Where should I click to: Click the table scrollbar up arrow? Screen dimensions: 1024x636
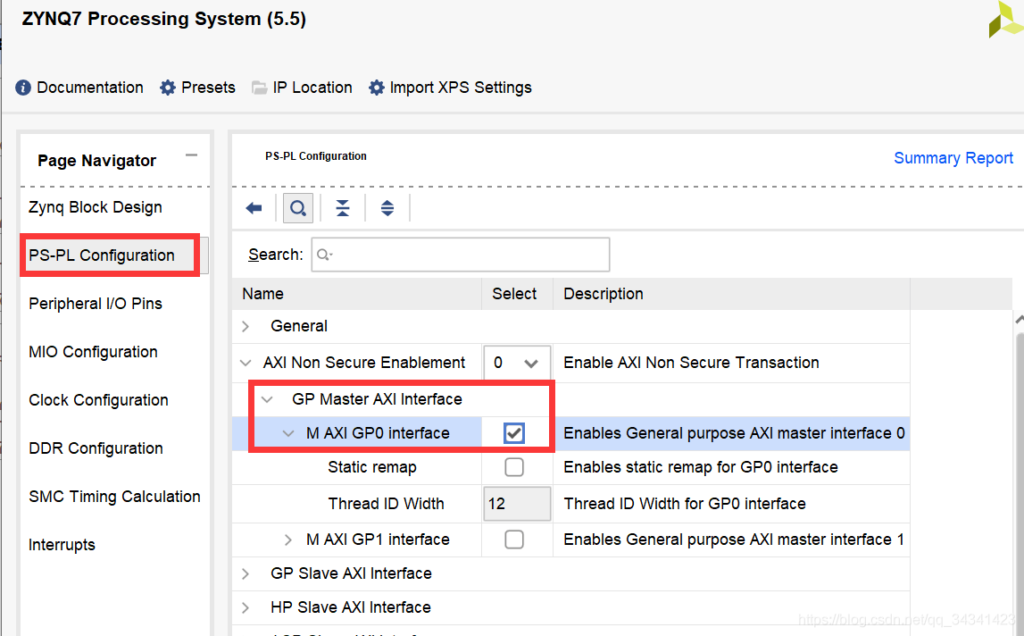click(1019, 319)
